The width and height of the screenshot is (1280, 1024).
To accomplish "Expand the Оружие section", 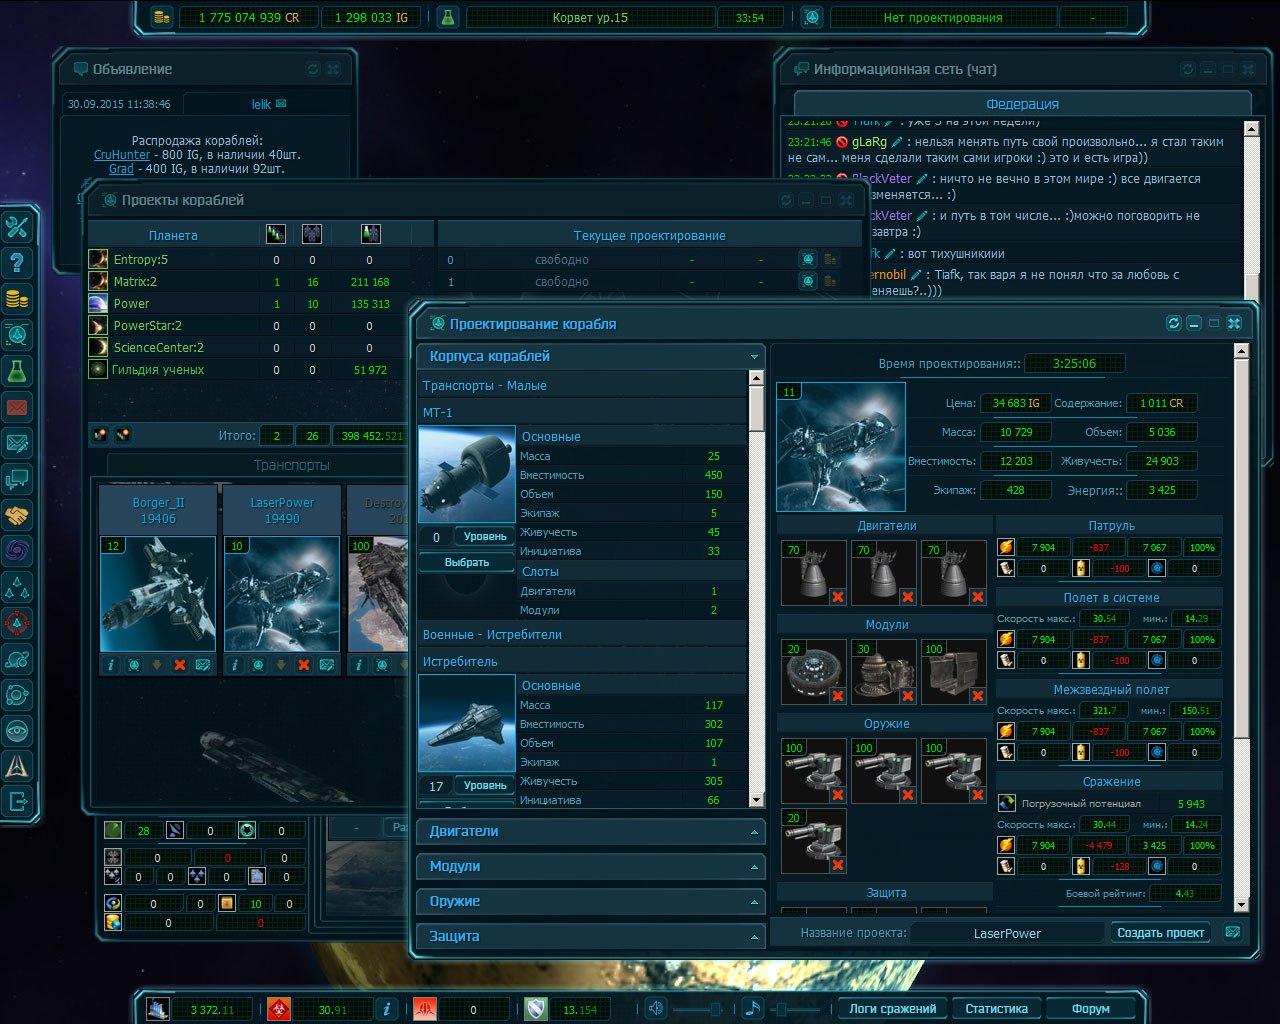I will tap(590, 901).
